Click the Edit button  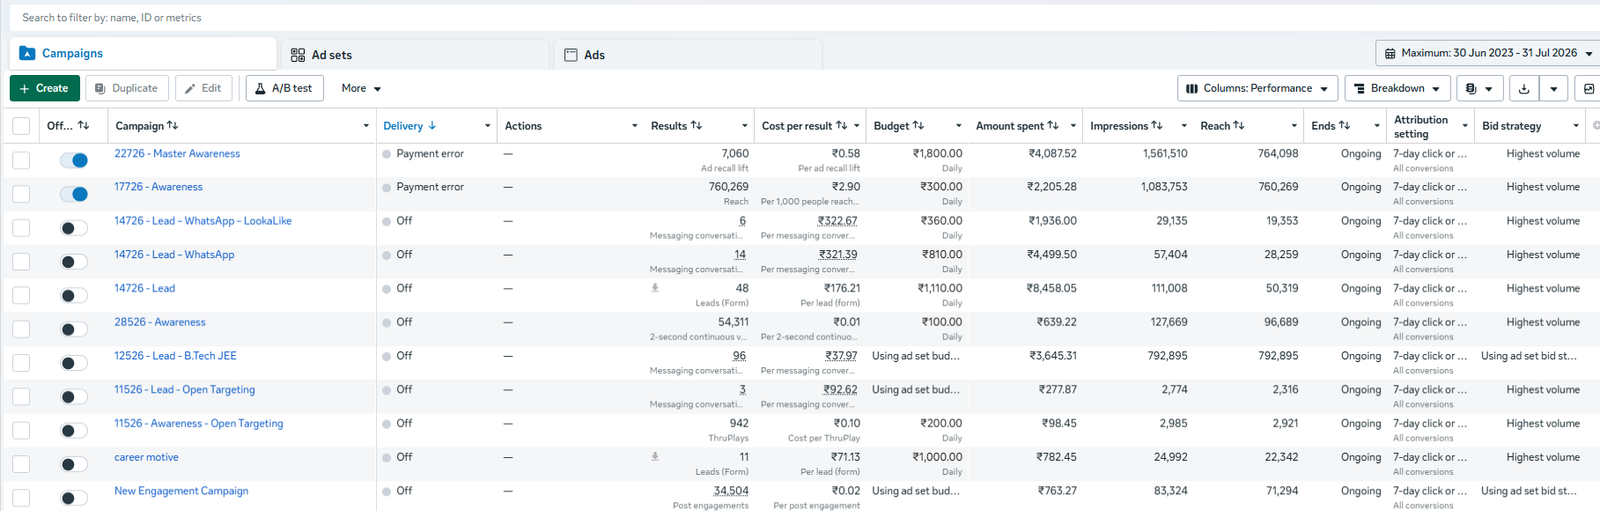point(204,88)
